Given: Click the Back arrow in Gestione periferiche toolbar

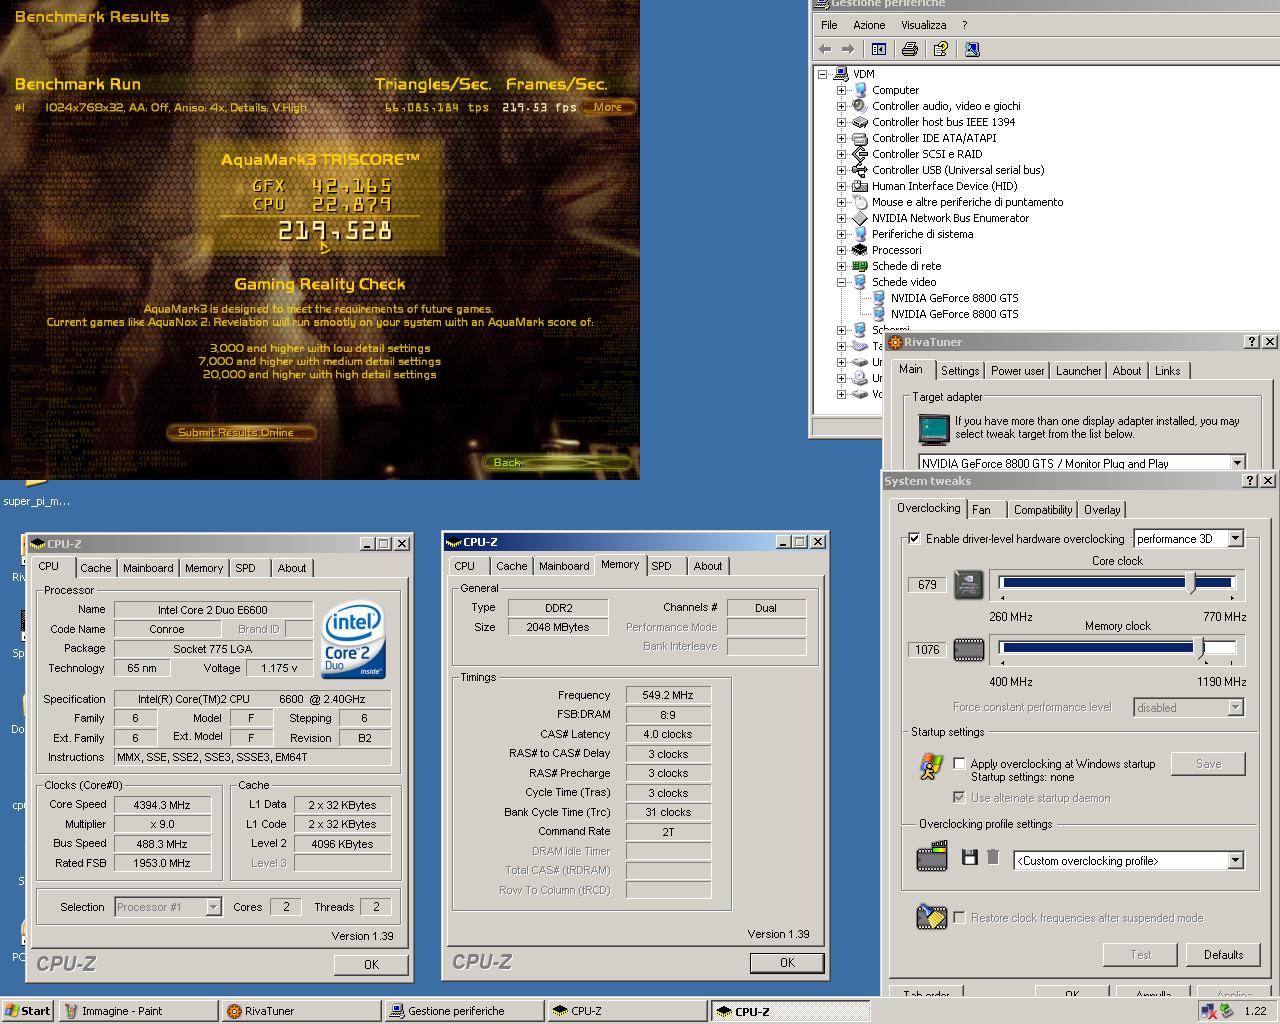Looking at the screenshot, I should click(x=825, y=49).
